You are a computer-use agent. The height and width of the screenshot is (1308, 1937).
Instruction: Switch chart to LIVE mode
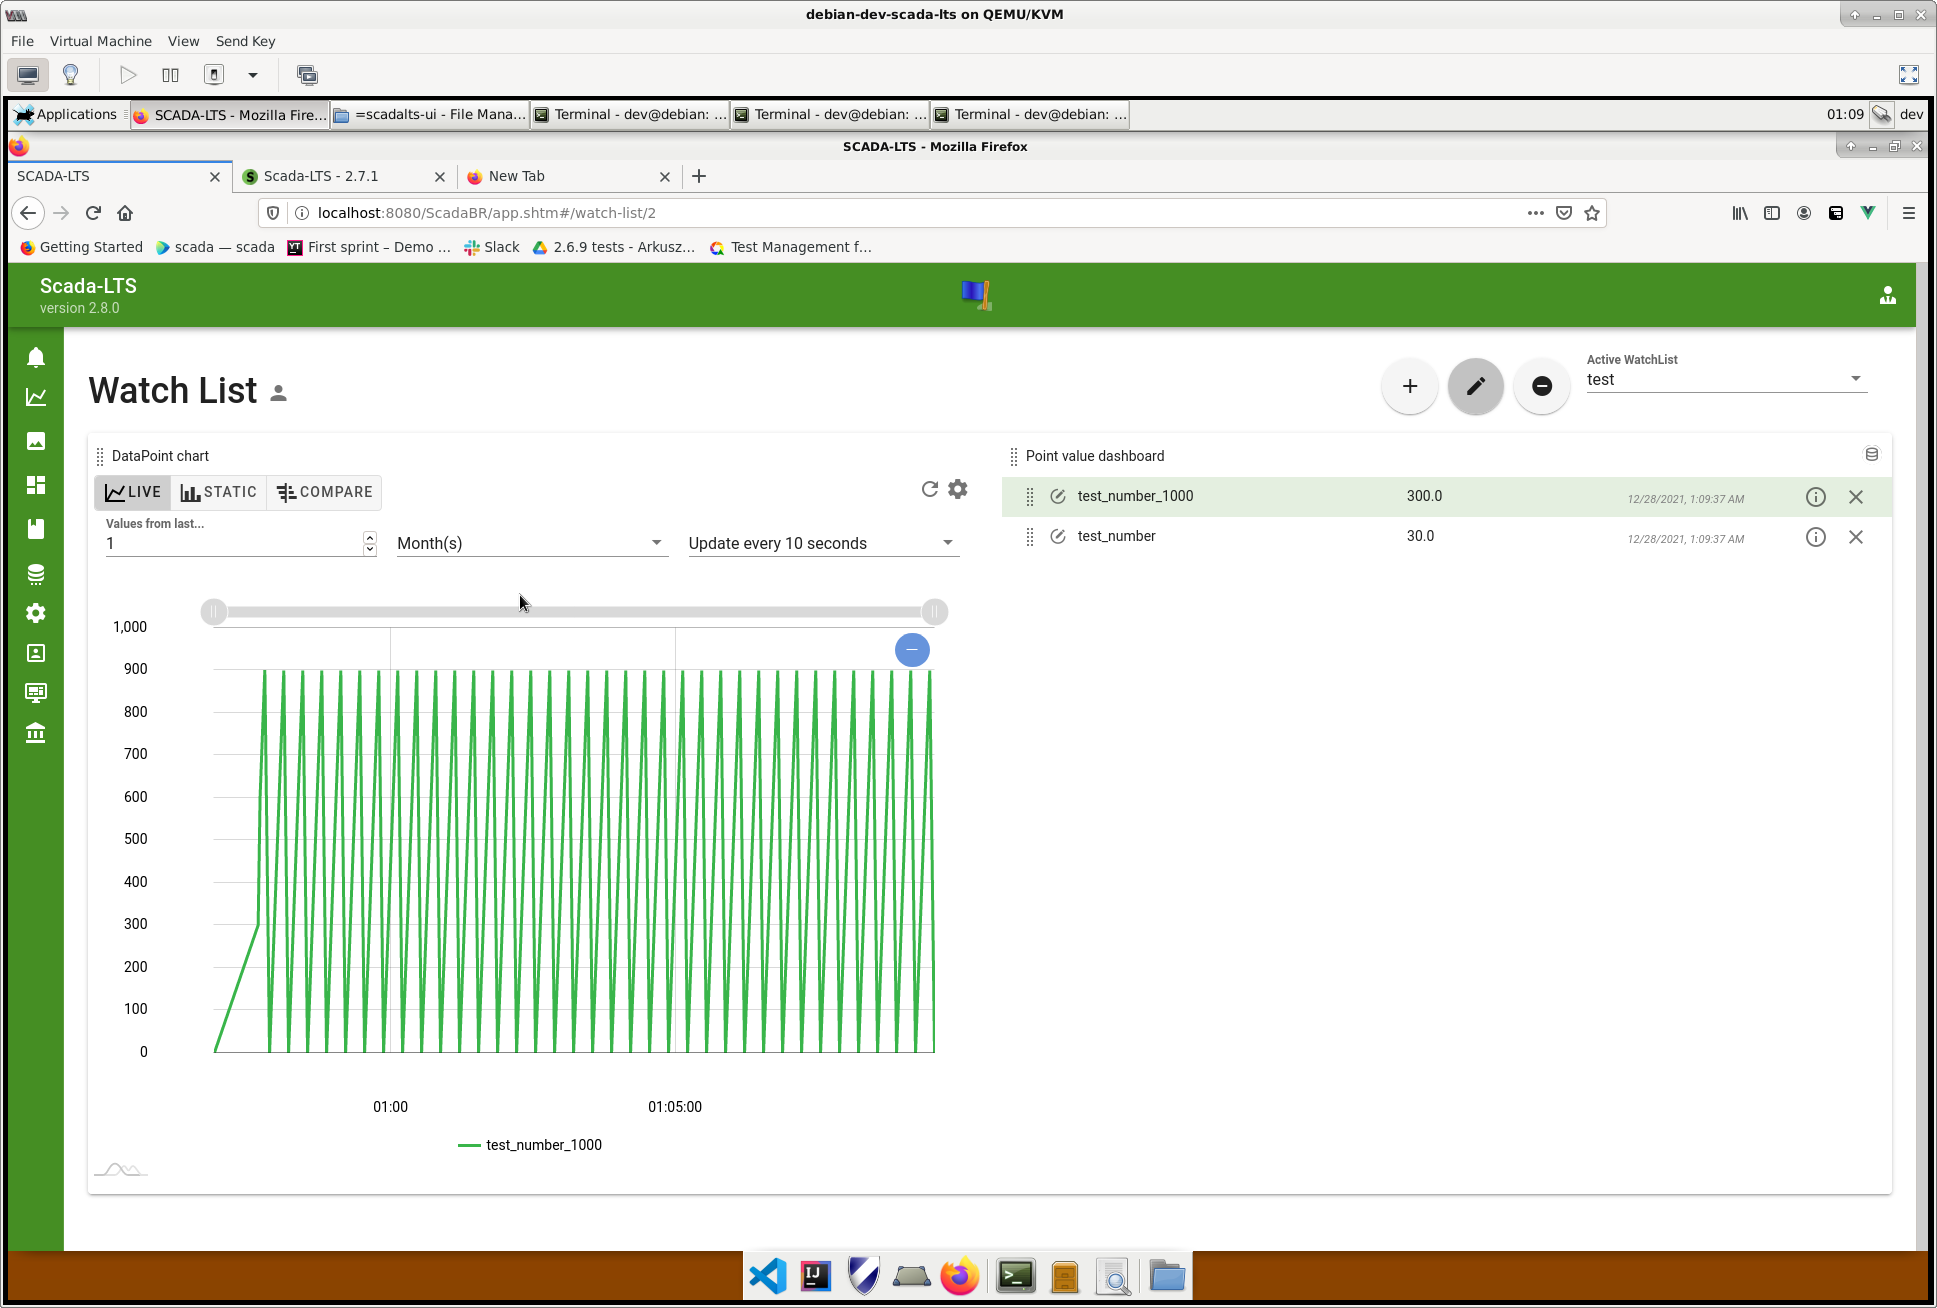(133, 492)
